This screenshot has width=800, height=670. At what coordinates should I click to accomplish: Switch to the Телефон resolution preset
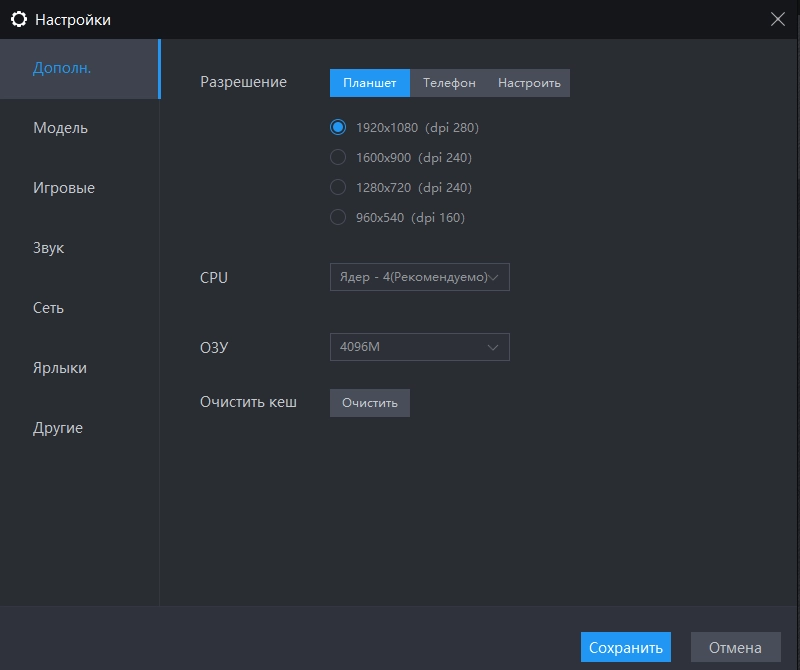point(447,83)
